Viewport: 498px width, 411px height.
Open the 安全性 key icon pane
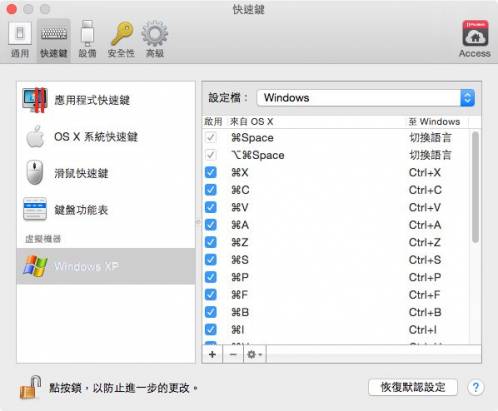[121, 39]
